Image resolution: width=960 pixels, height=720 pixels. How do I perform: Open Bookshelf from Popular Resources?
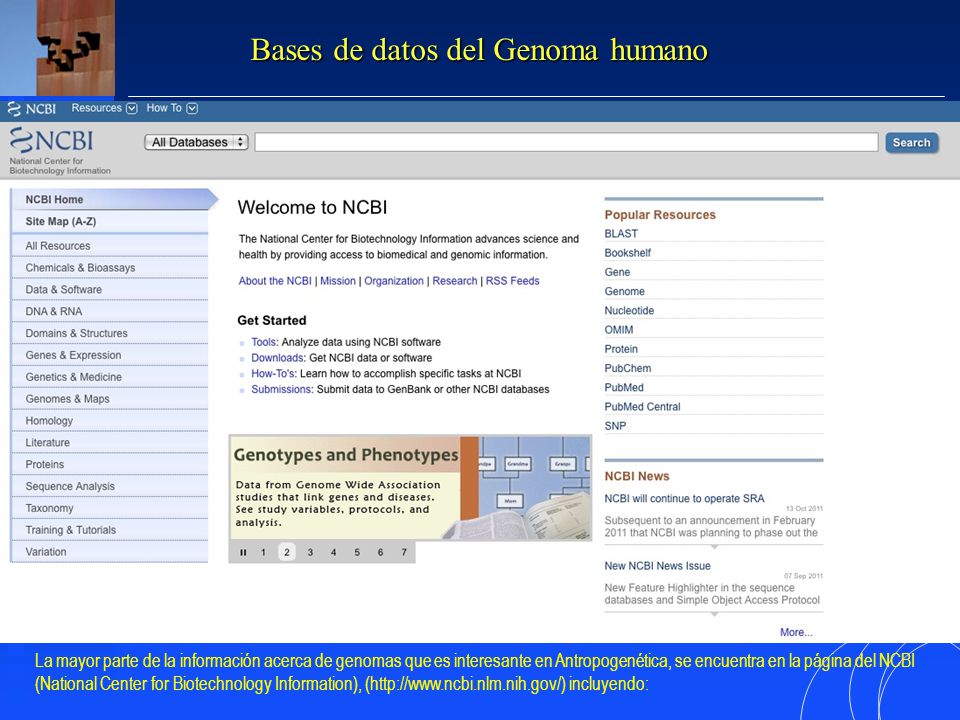628,253
